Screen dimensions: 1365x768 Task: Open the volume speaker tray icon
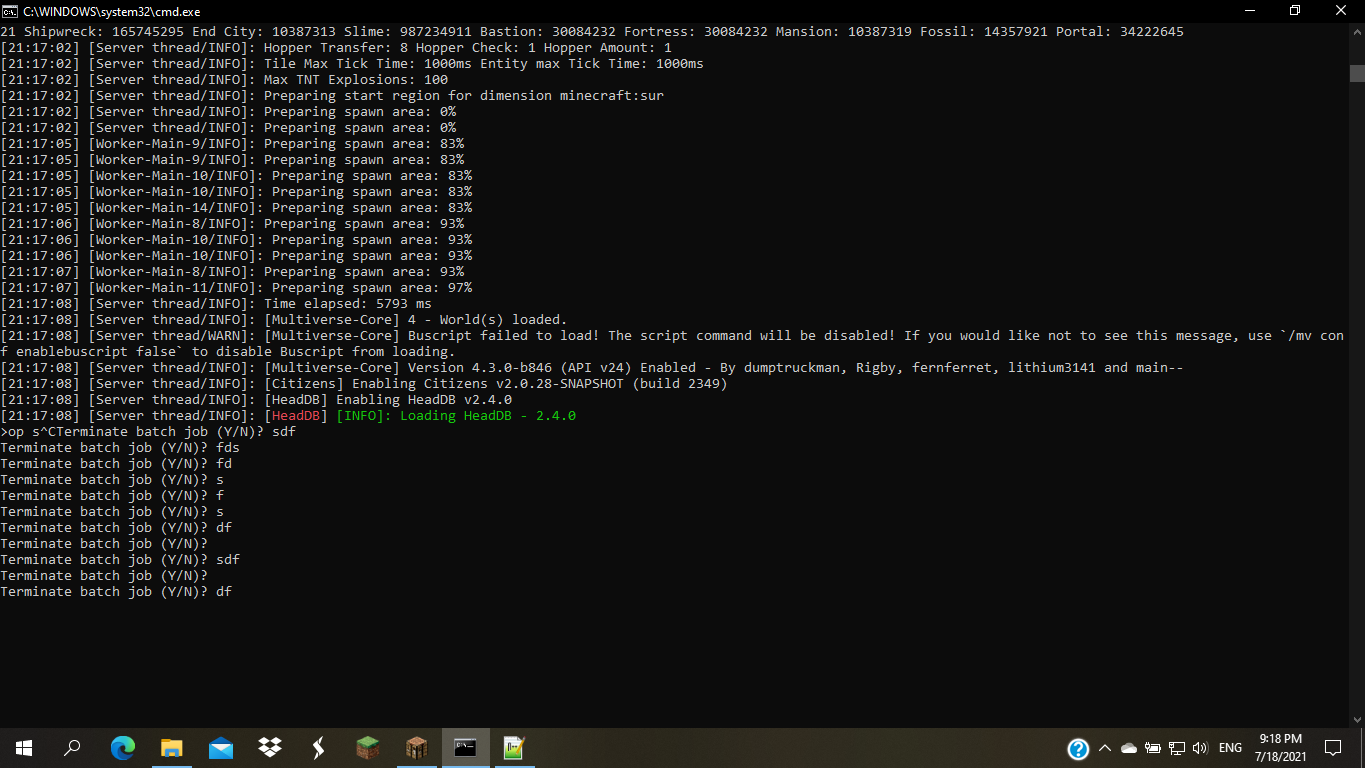(1201, 748)
